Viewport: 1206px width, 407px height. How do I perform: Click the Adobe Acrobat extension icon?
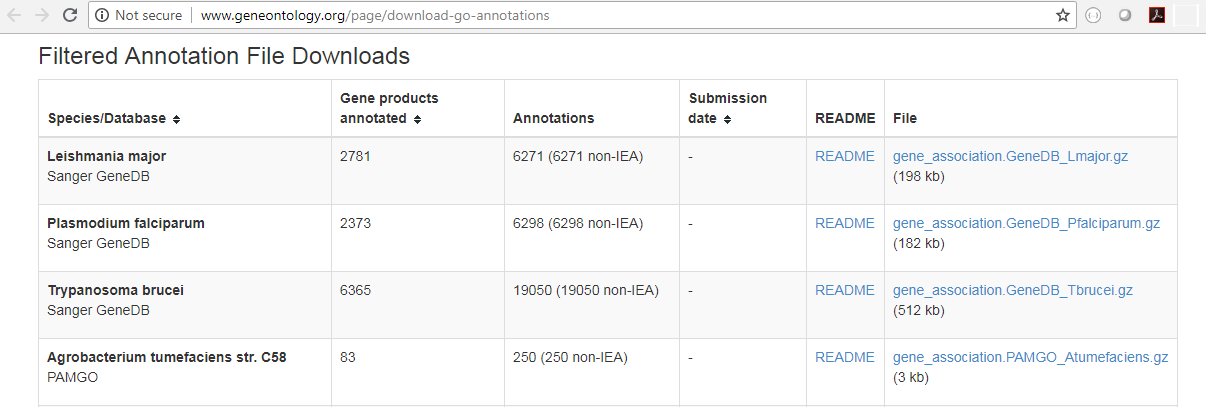(x=1156, y=15)
